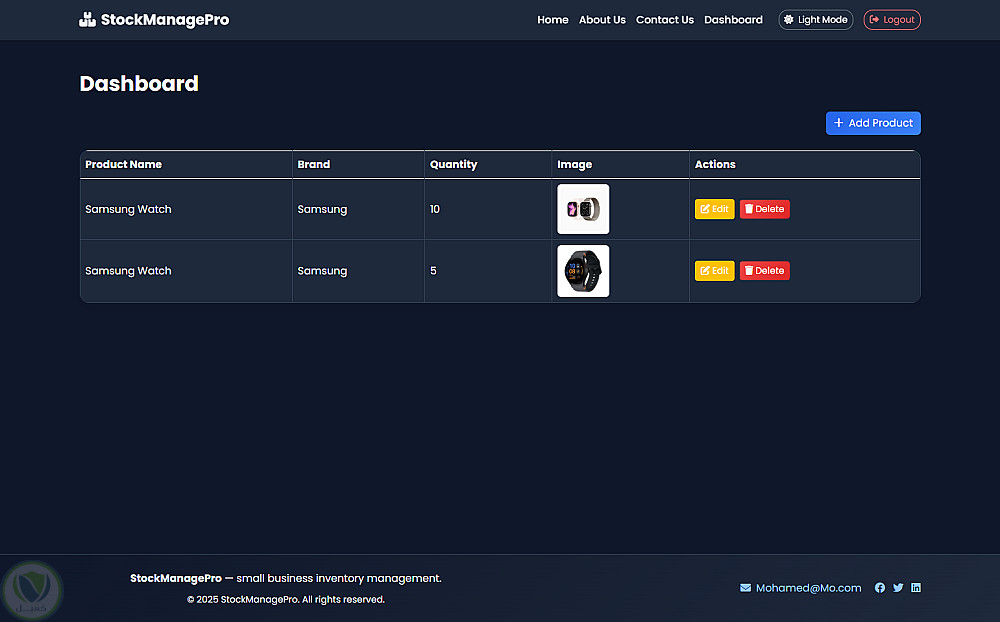Image resolution: width=1000 pixels, height=622 pixels.
Task: Open the StockManagePro brand link
Action: click(x=154, y=20)
